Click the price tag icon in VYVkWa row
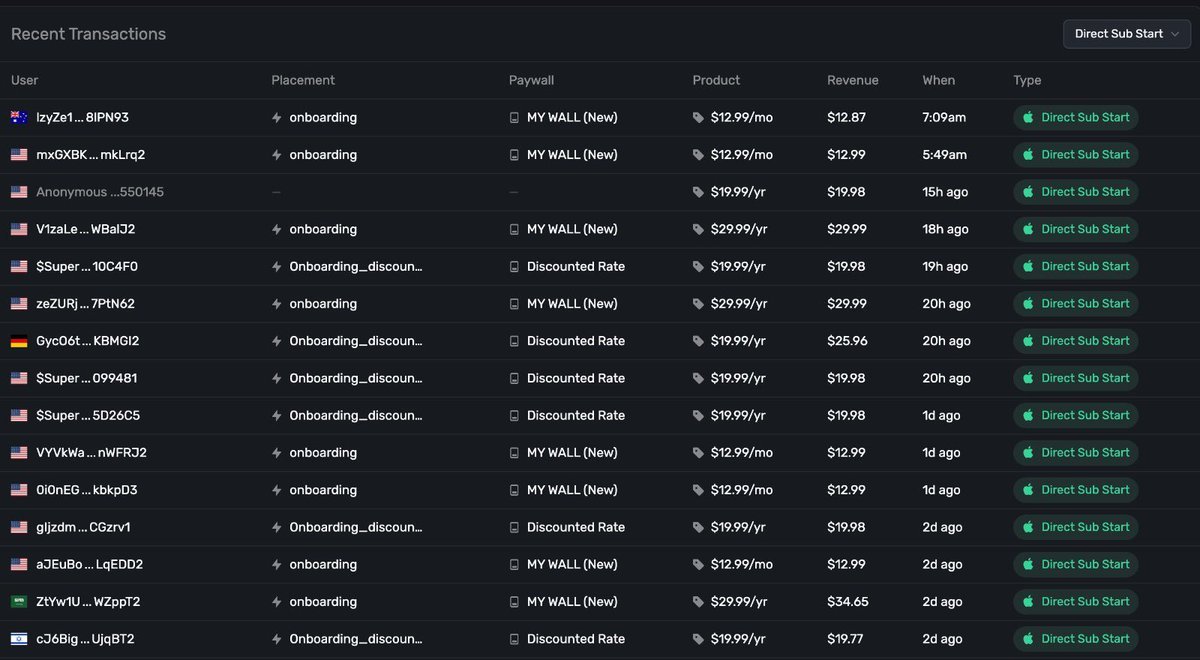 pyautogui.click(x=698, y=453)
